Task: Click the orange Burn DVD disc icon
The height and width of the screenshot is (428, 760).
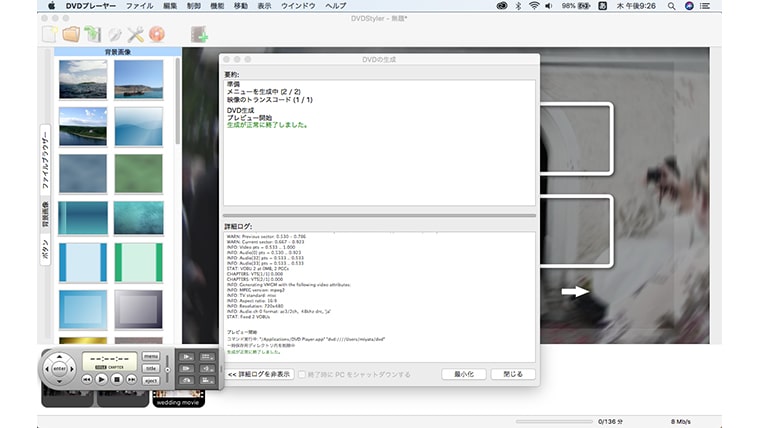Action: tap(157, 34)
